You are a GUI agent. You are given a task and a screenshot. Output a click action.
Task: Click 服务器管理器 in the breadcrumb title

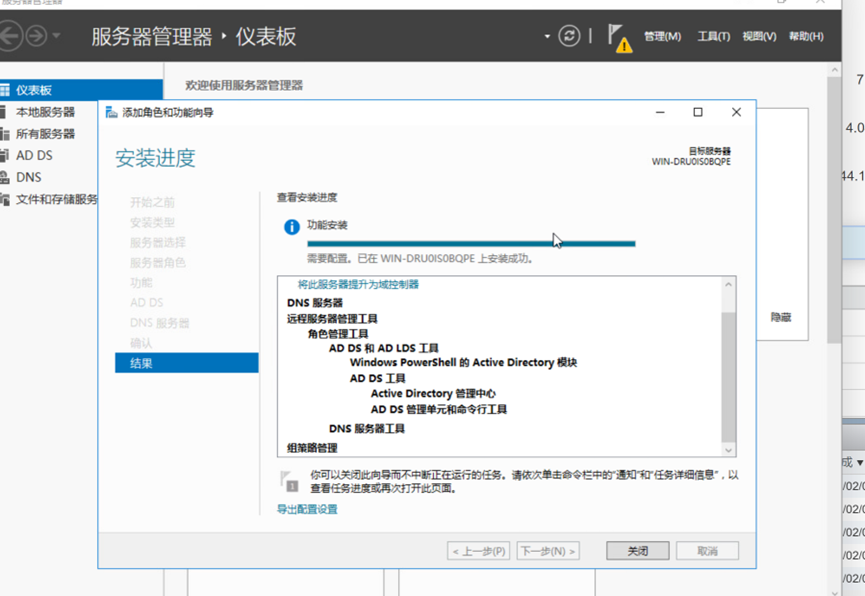coord(152,37)
